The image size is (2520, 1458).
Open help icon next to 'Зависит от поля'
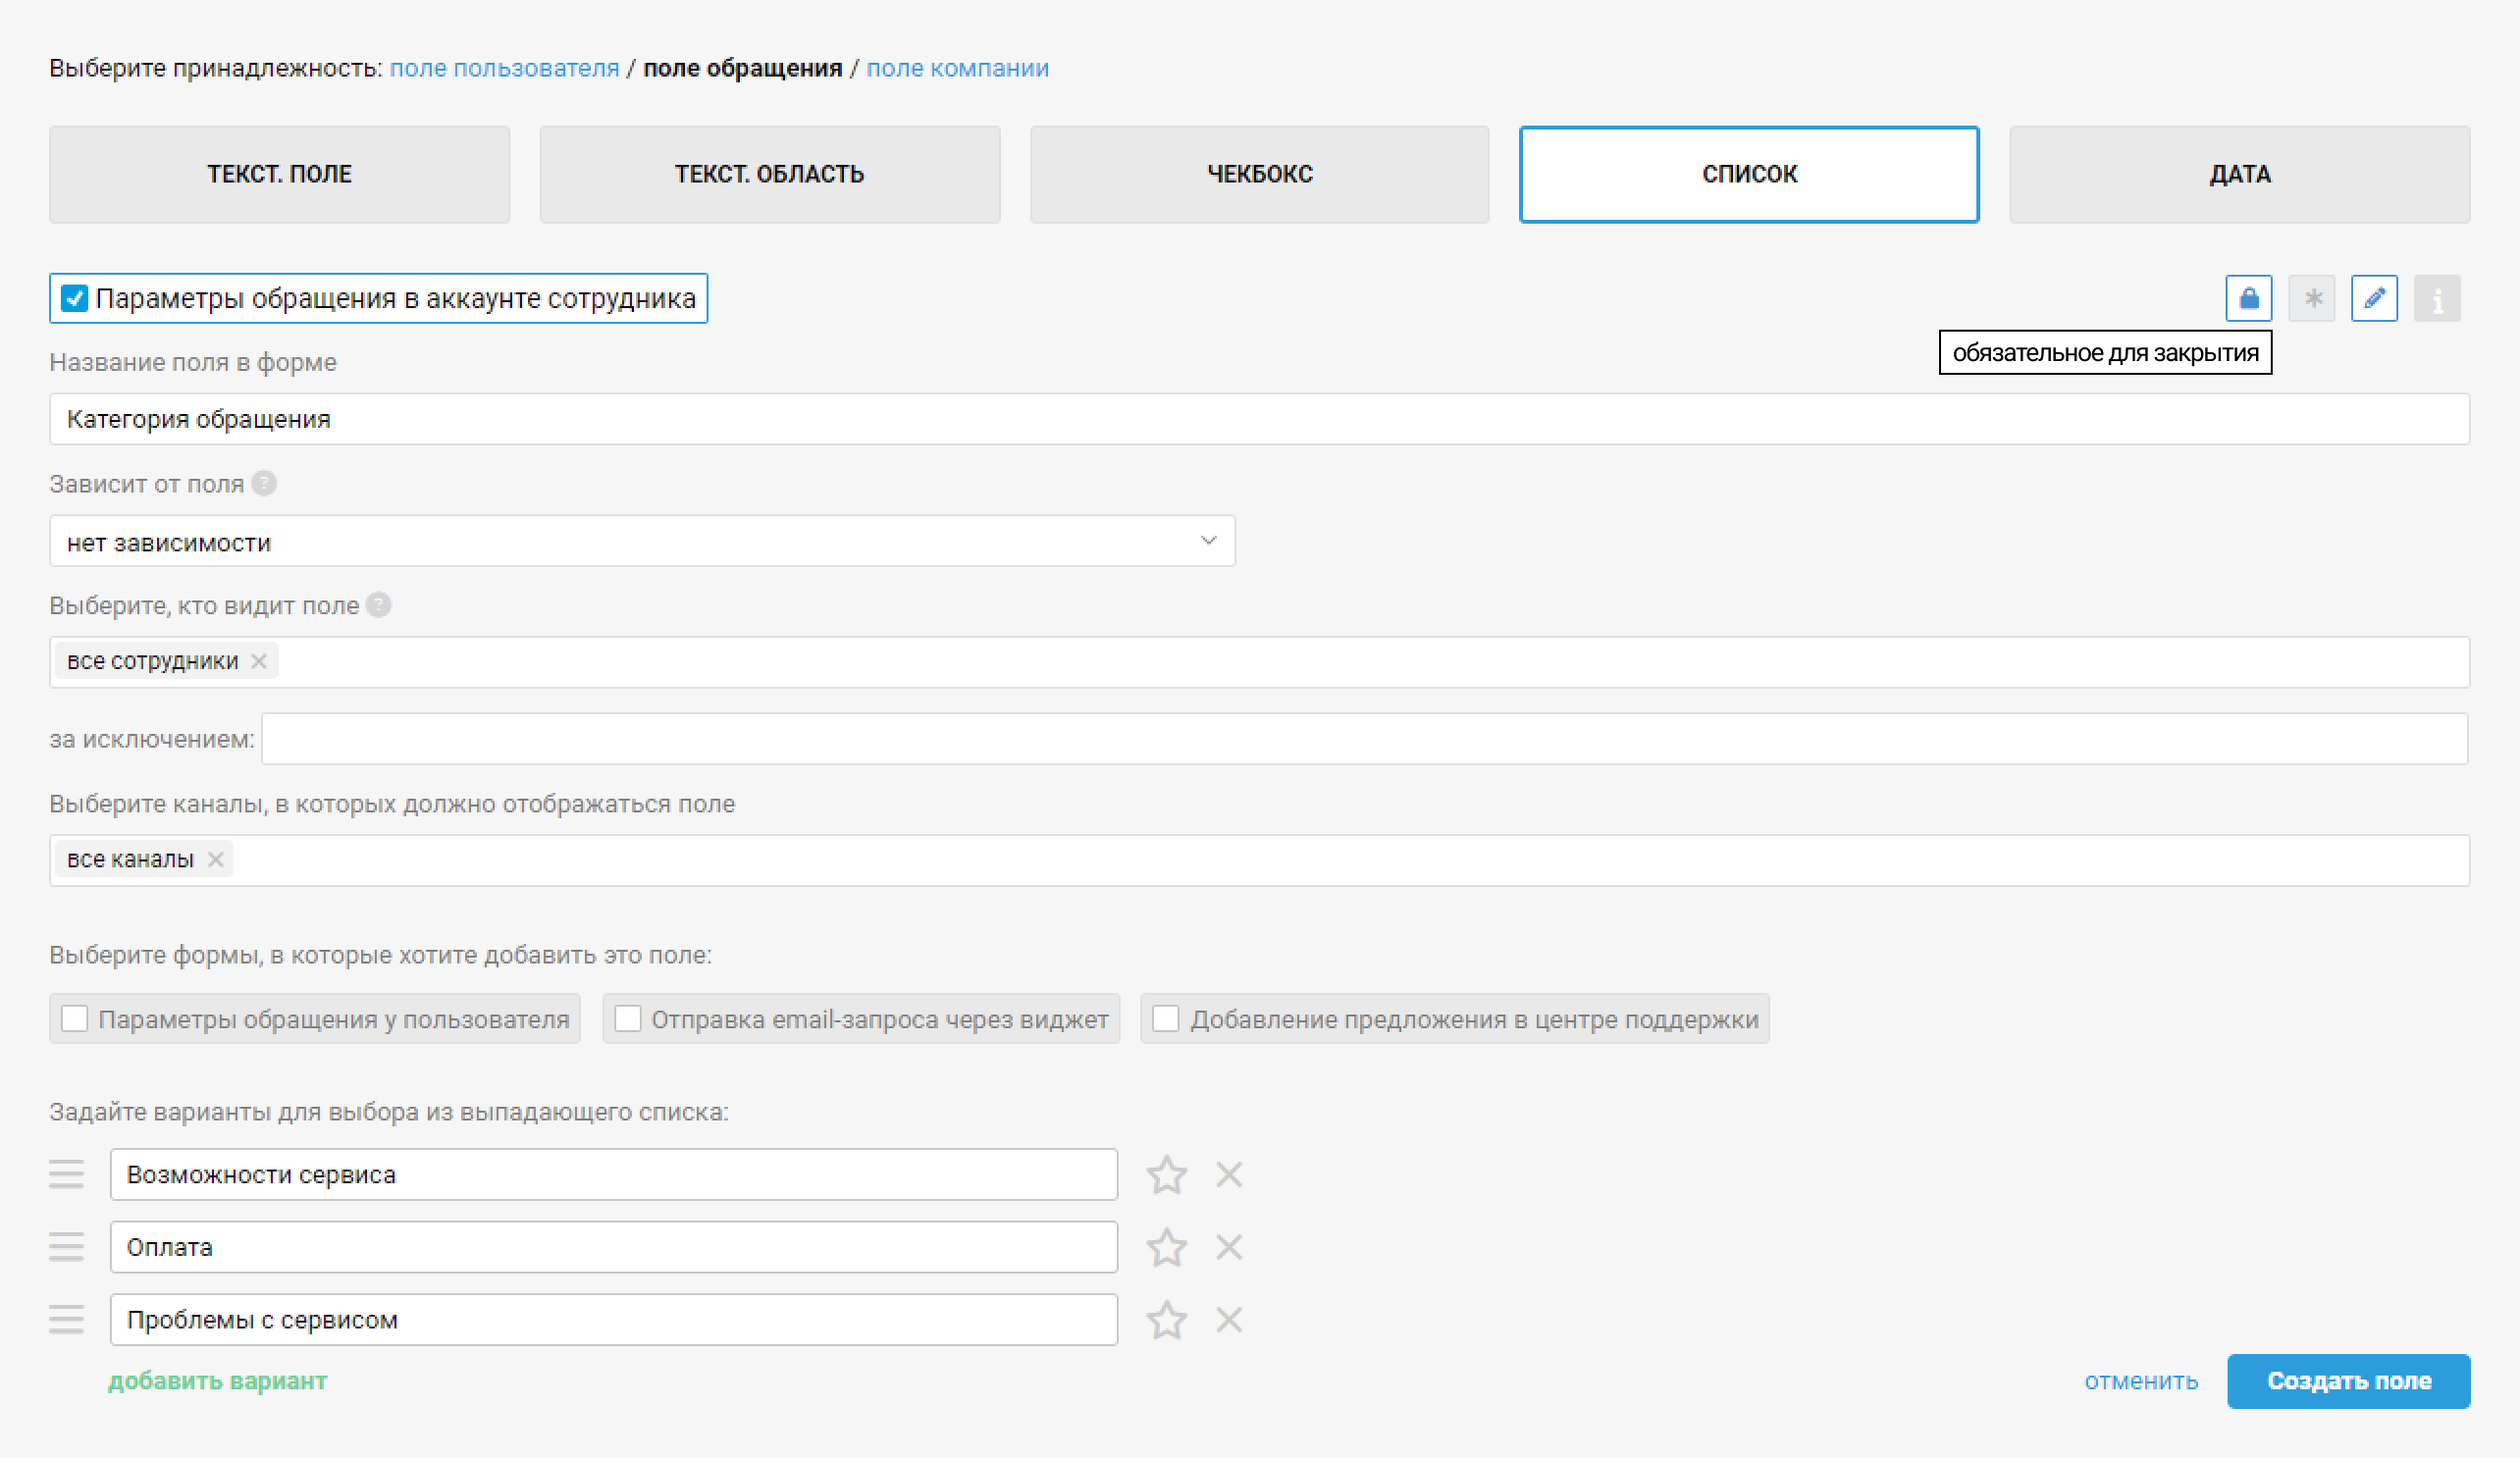(264, 484)
